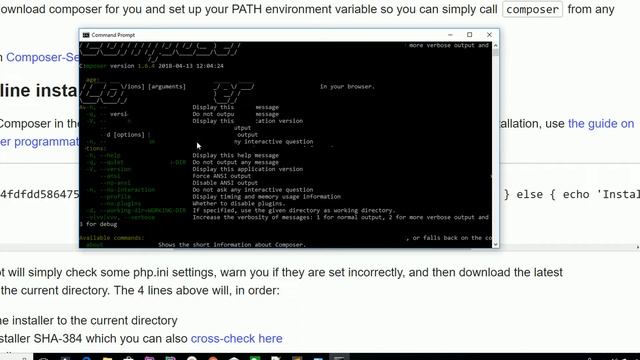Click 'Display this application version' line
Image resolution: width=640 pixels, height=360 pixels.
tap(247, 169)
